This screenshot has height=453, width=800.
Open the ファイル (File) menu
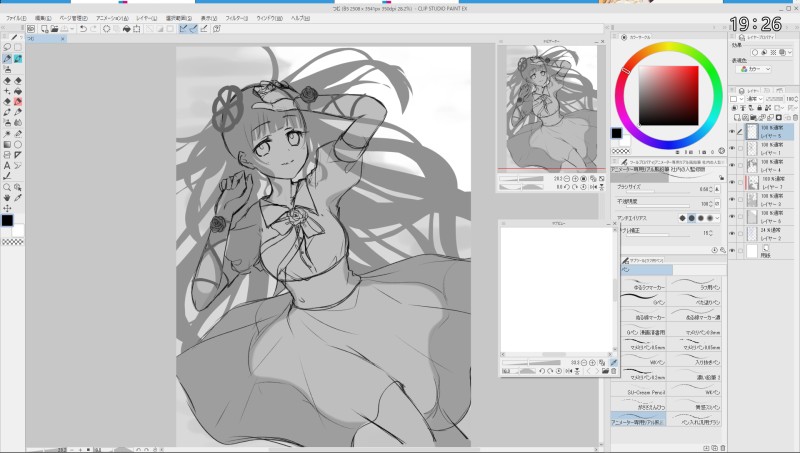click(16, 18)
